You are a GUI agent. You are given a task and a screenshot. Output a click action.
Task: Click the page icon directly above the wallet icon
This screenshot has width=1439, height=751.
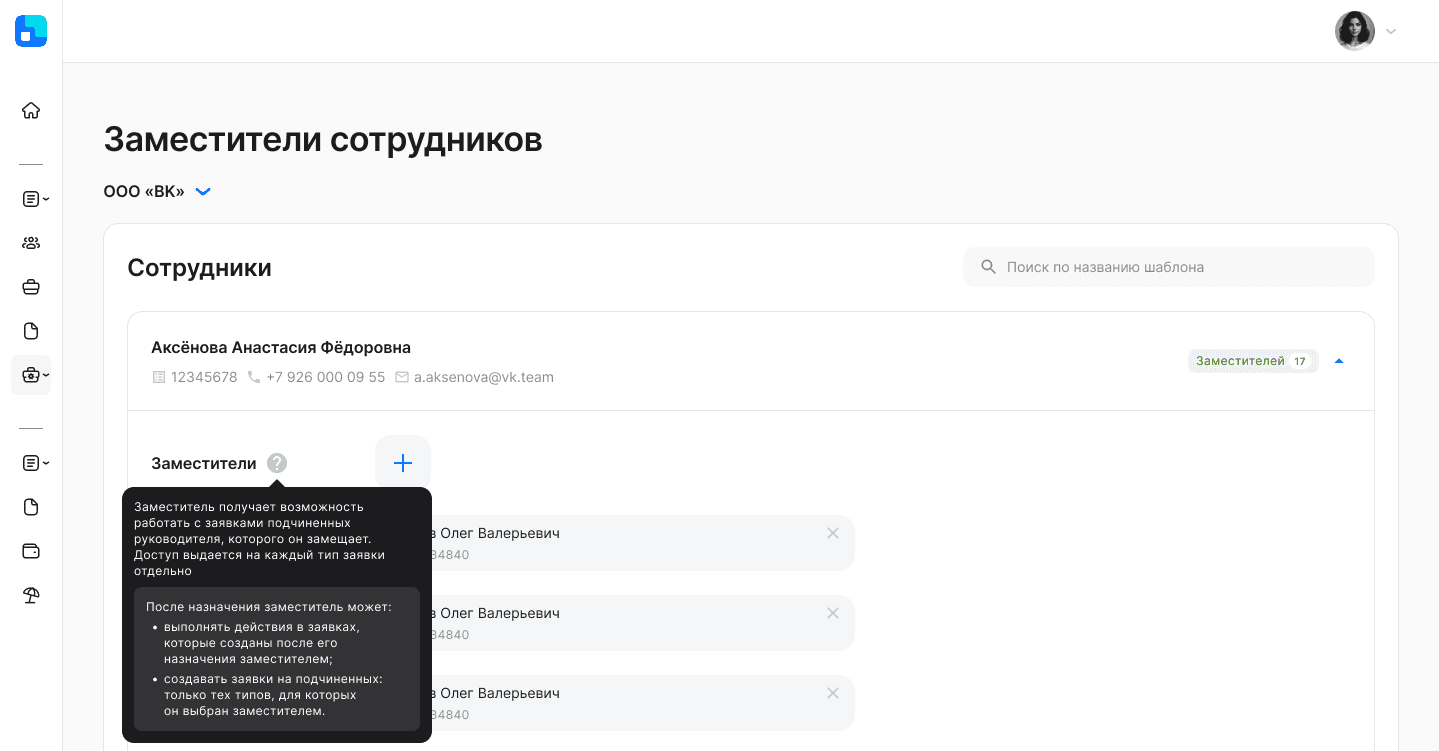click(31, 507)
